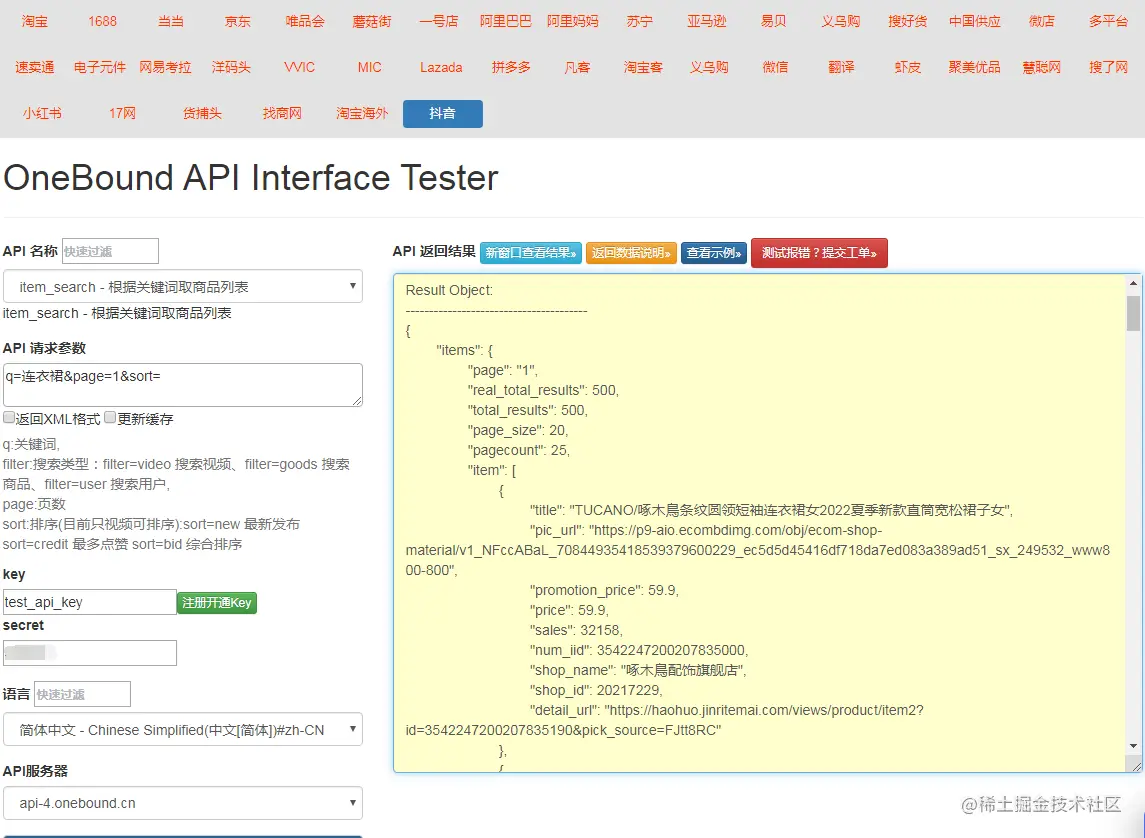Choose the 货捕头 platform link
This screenshot has height=838, width=1145.
[202, 113]
